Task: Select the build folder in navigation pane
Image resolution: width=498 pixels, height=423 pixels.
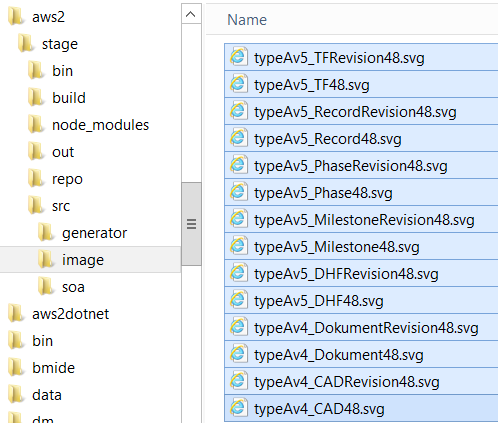Action: (x=69, y=98)
